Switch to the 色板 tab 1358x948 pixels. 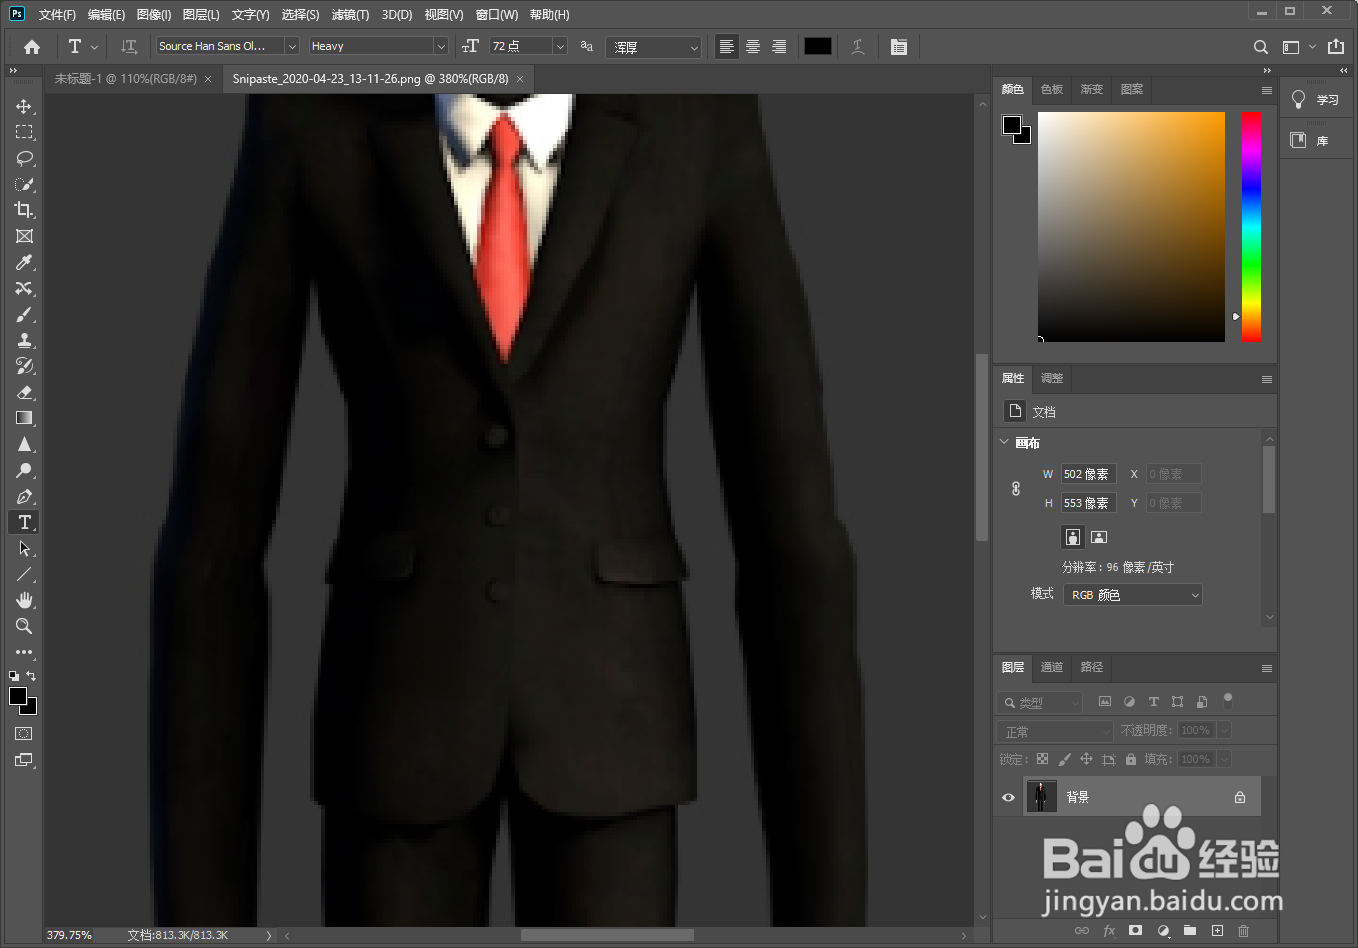coord(1052,89)
